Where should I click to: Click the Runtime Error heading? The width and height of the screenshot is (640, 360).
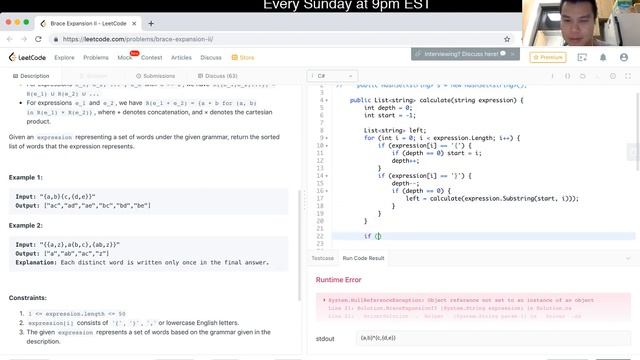(x=338, y=280)
